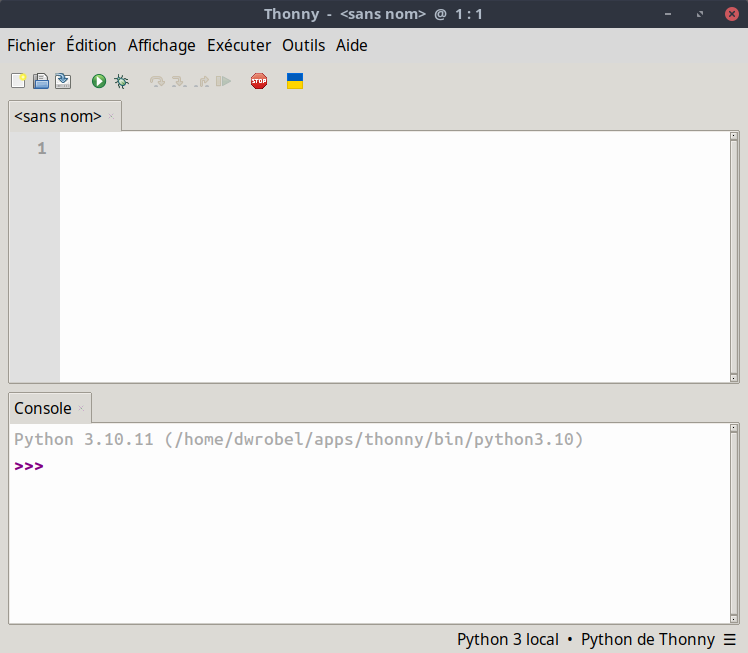Run current script with green play icon
Image resolution: width=748 pixels, height=653 pixels.
coord(99,81)
